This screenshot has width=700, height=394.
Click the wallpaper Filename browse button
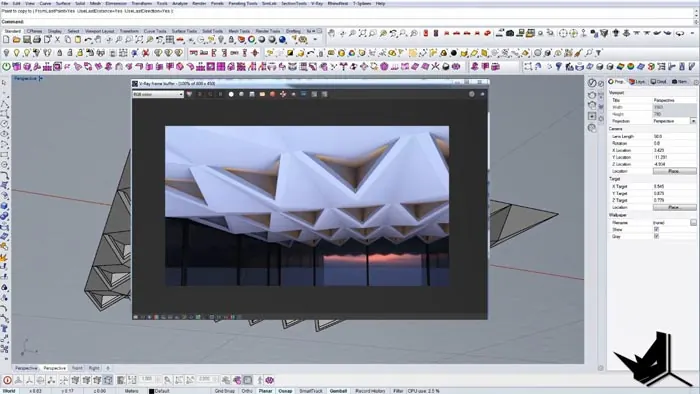pos(693,222)
